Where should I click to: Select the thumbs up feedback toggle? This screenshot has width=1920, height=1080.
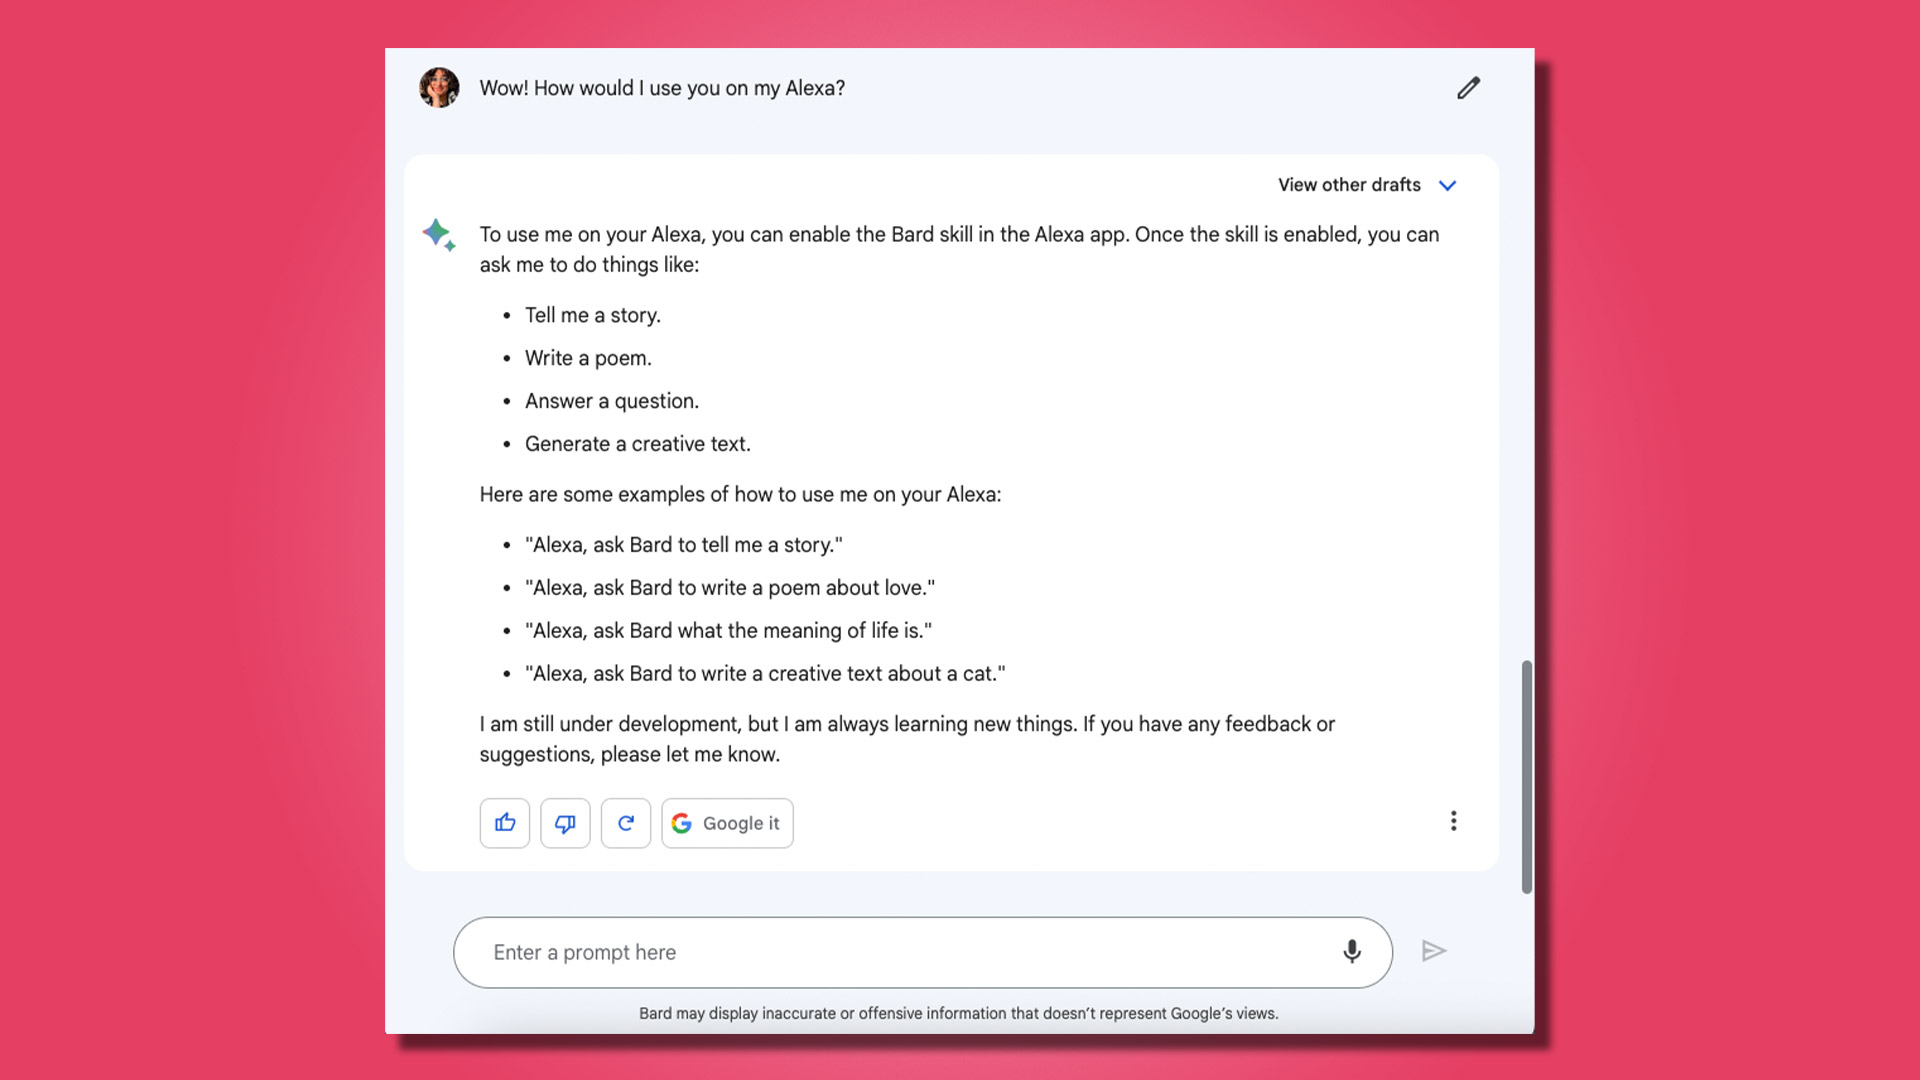click(504, 823)
